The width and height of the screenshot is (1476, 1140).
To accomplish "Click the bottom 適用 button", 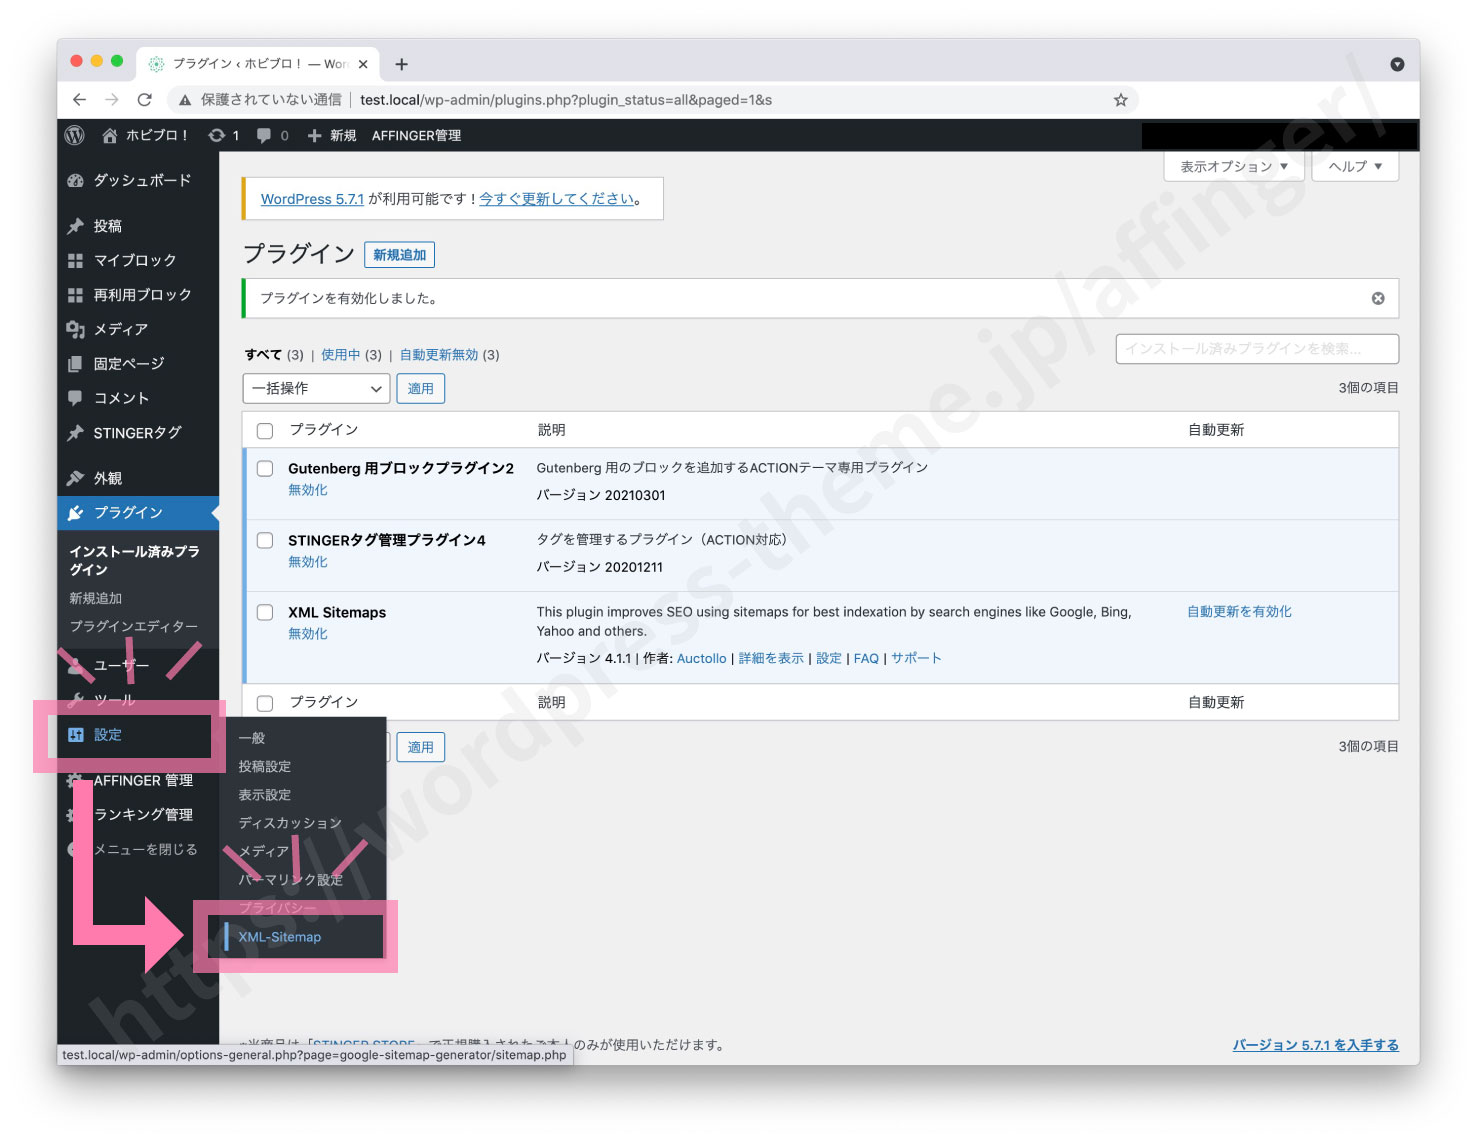I will tap(421, 747).
